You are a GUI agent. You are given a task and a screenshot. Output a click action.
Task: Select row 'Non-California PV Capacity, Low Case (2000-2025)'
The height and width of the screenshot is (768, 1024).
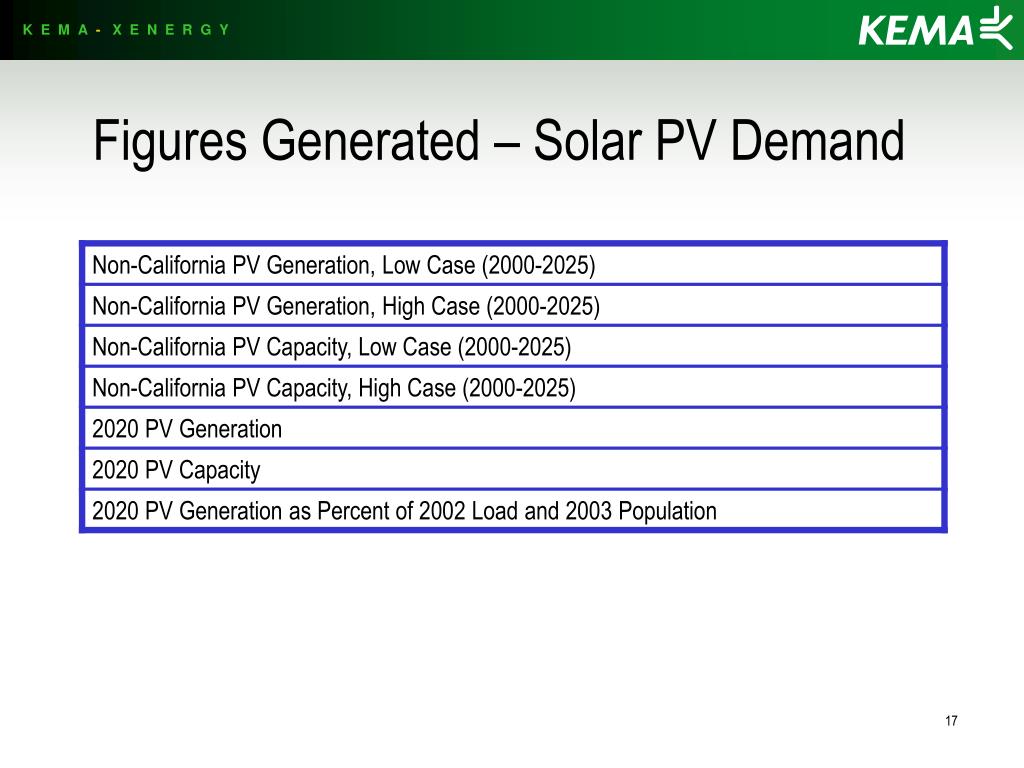tap(513, 347)
